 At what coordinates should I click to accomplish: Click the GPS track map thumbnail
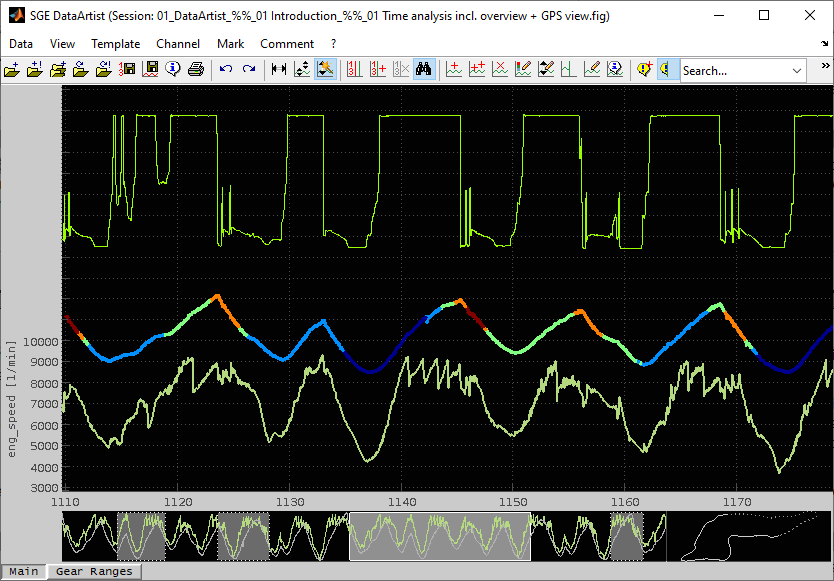748,536
